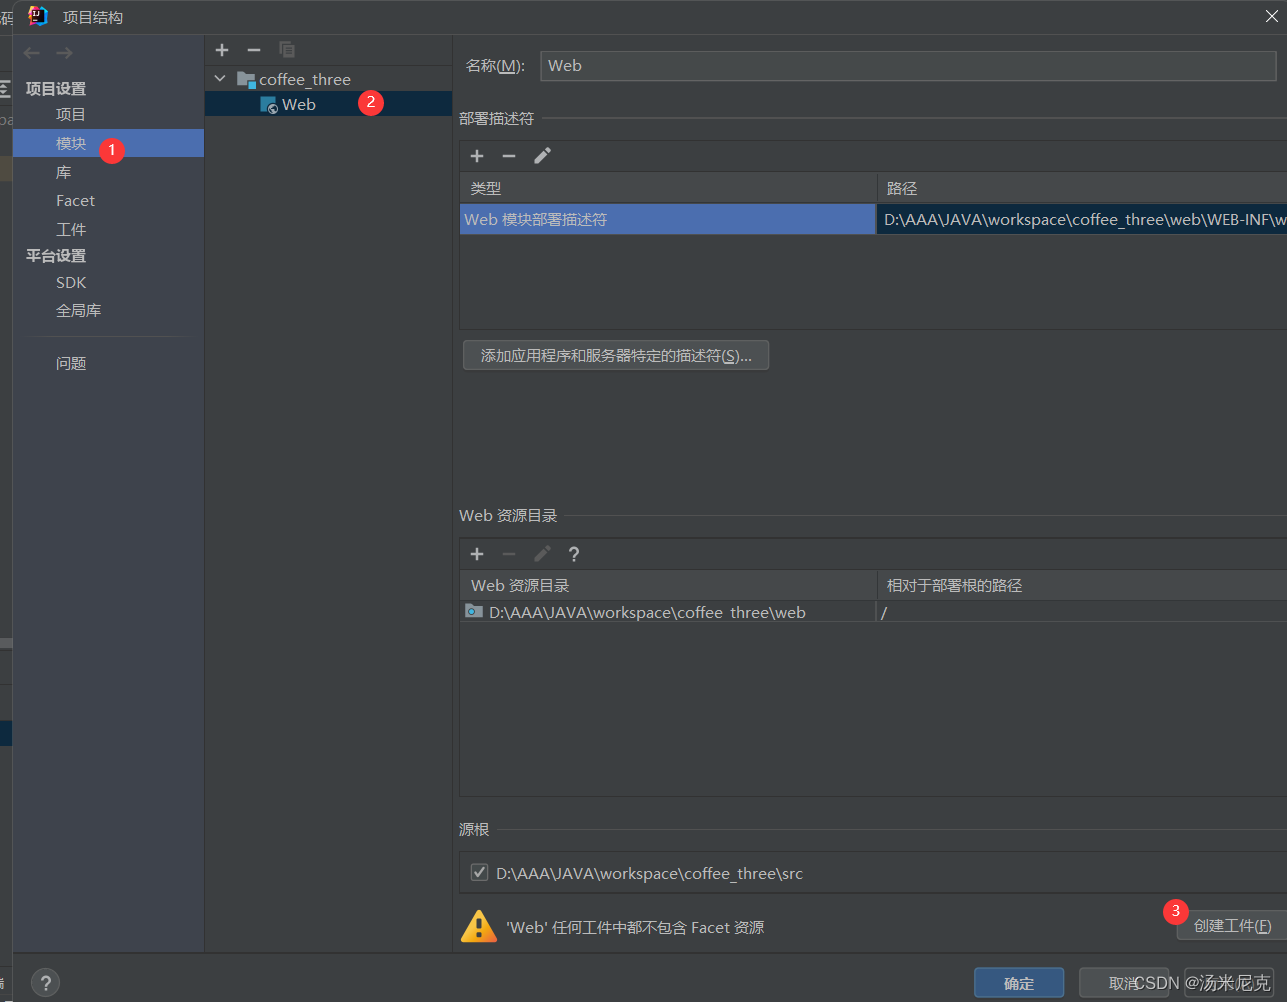The height and width of the screenshot is (1002, 1287).
Task: Open the help question mark button
Action: tap(46, 982)
